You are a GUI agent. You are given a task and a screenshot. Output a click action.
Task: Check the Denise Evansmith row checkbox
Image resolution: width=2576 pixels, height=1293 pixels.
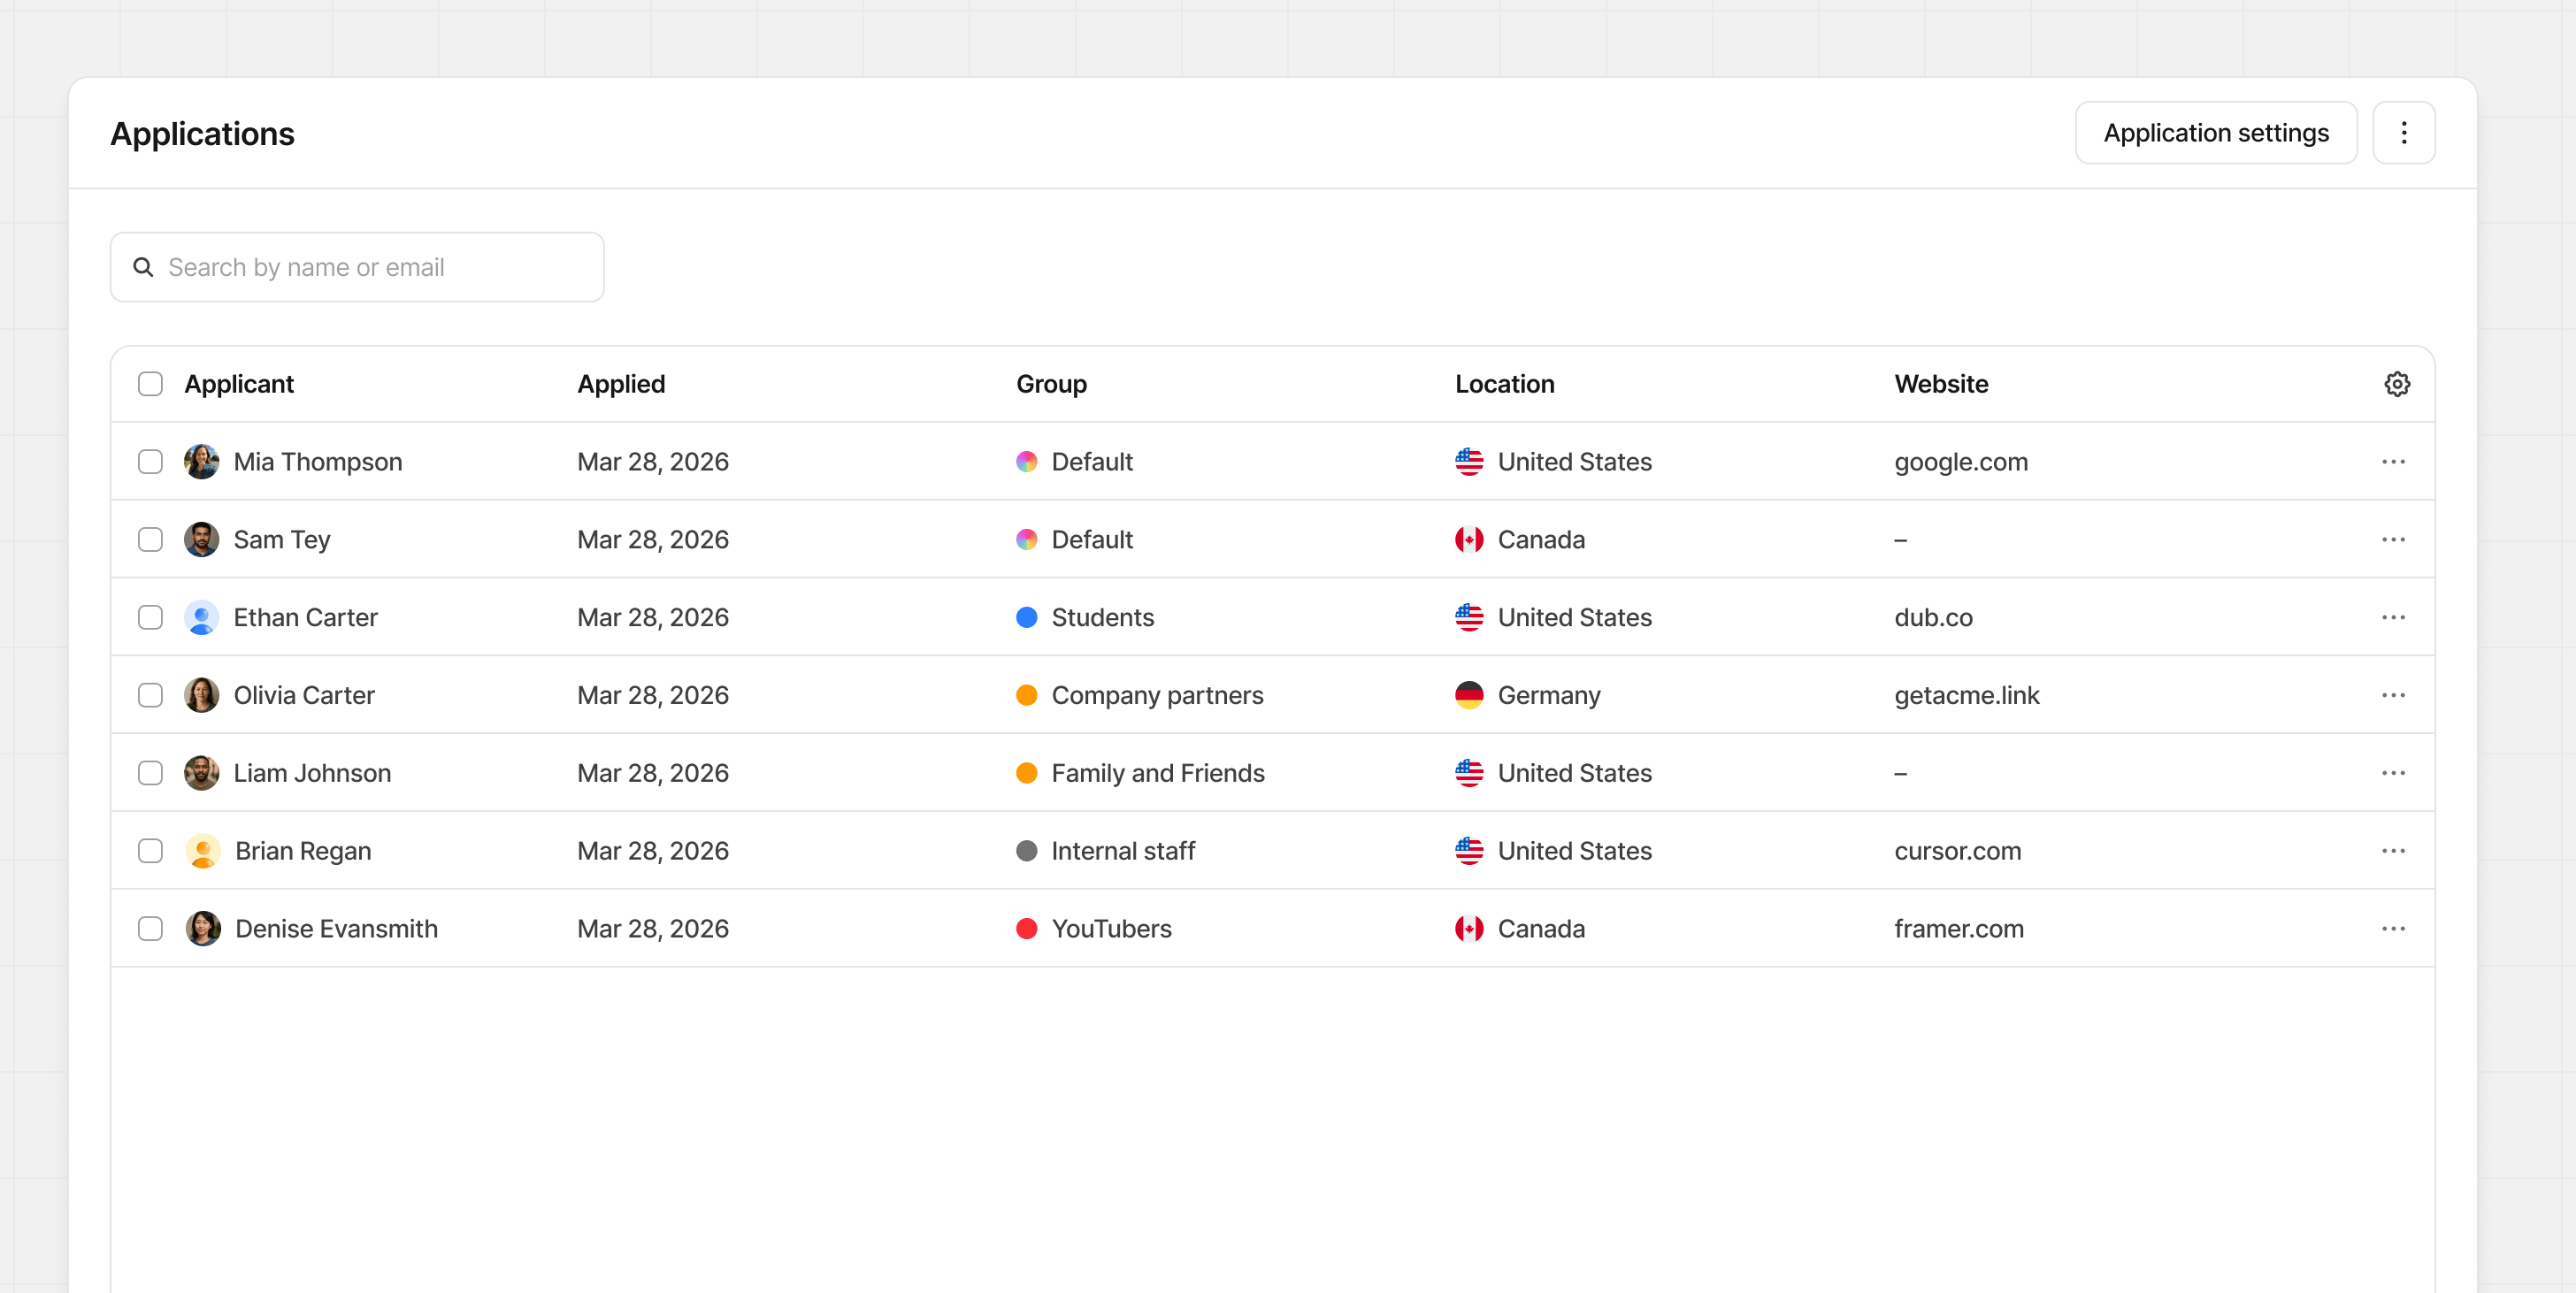tap(150, 929)
